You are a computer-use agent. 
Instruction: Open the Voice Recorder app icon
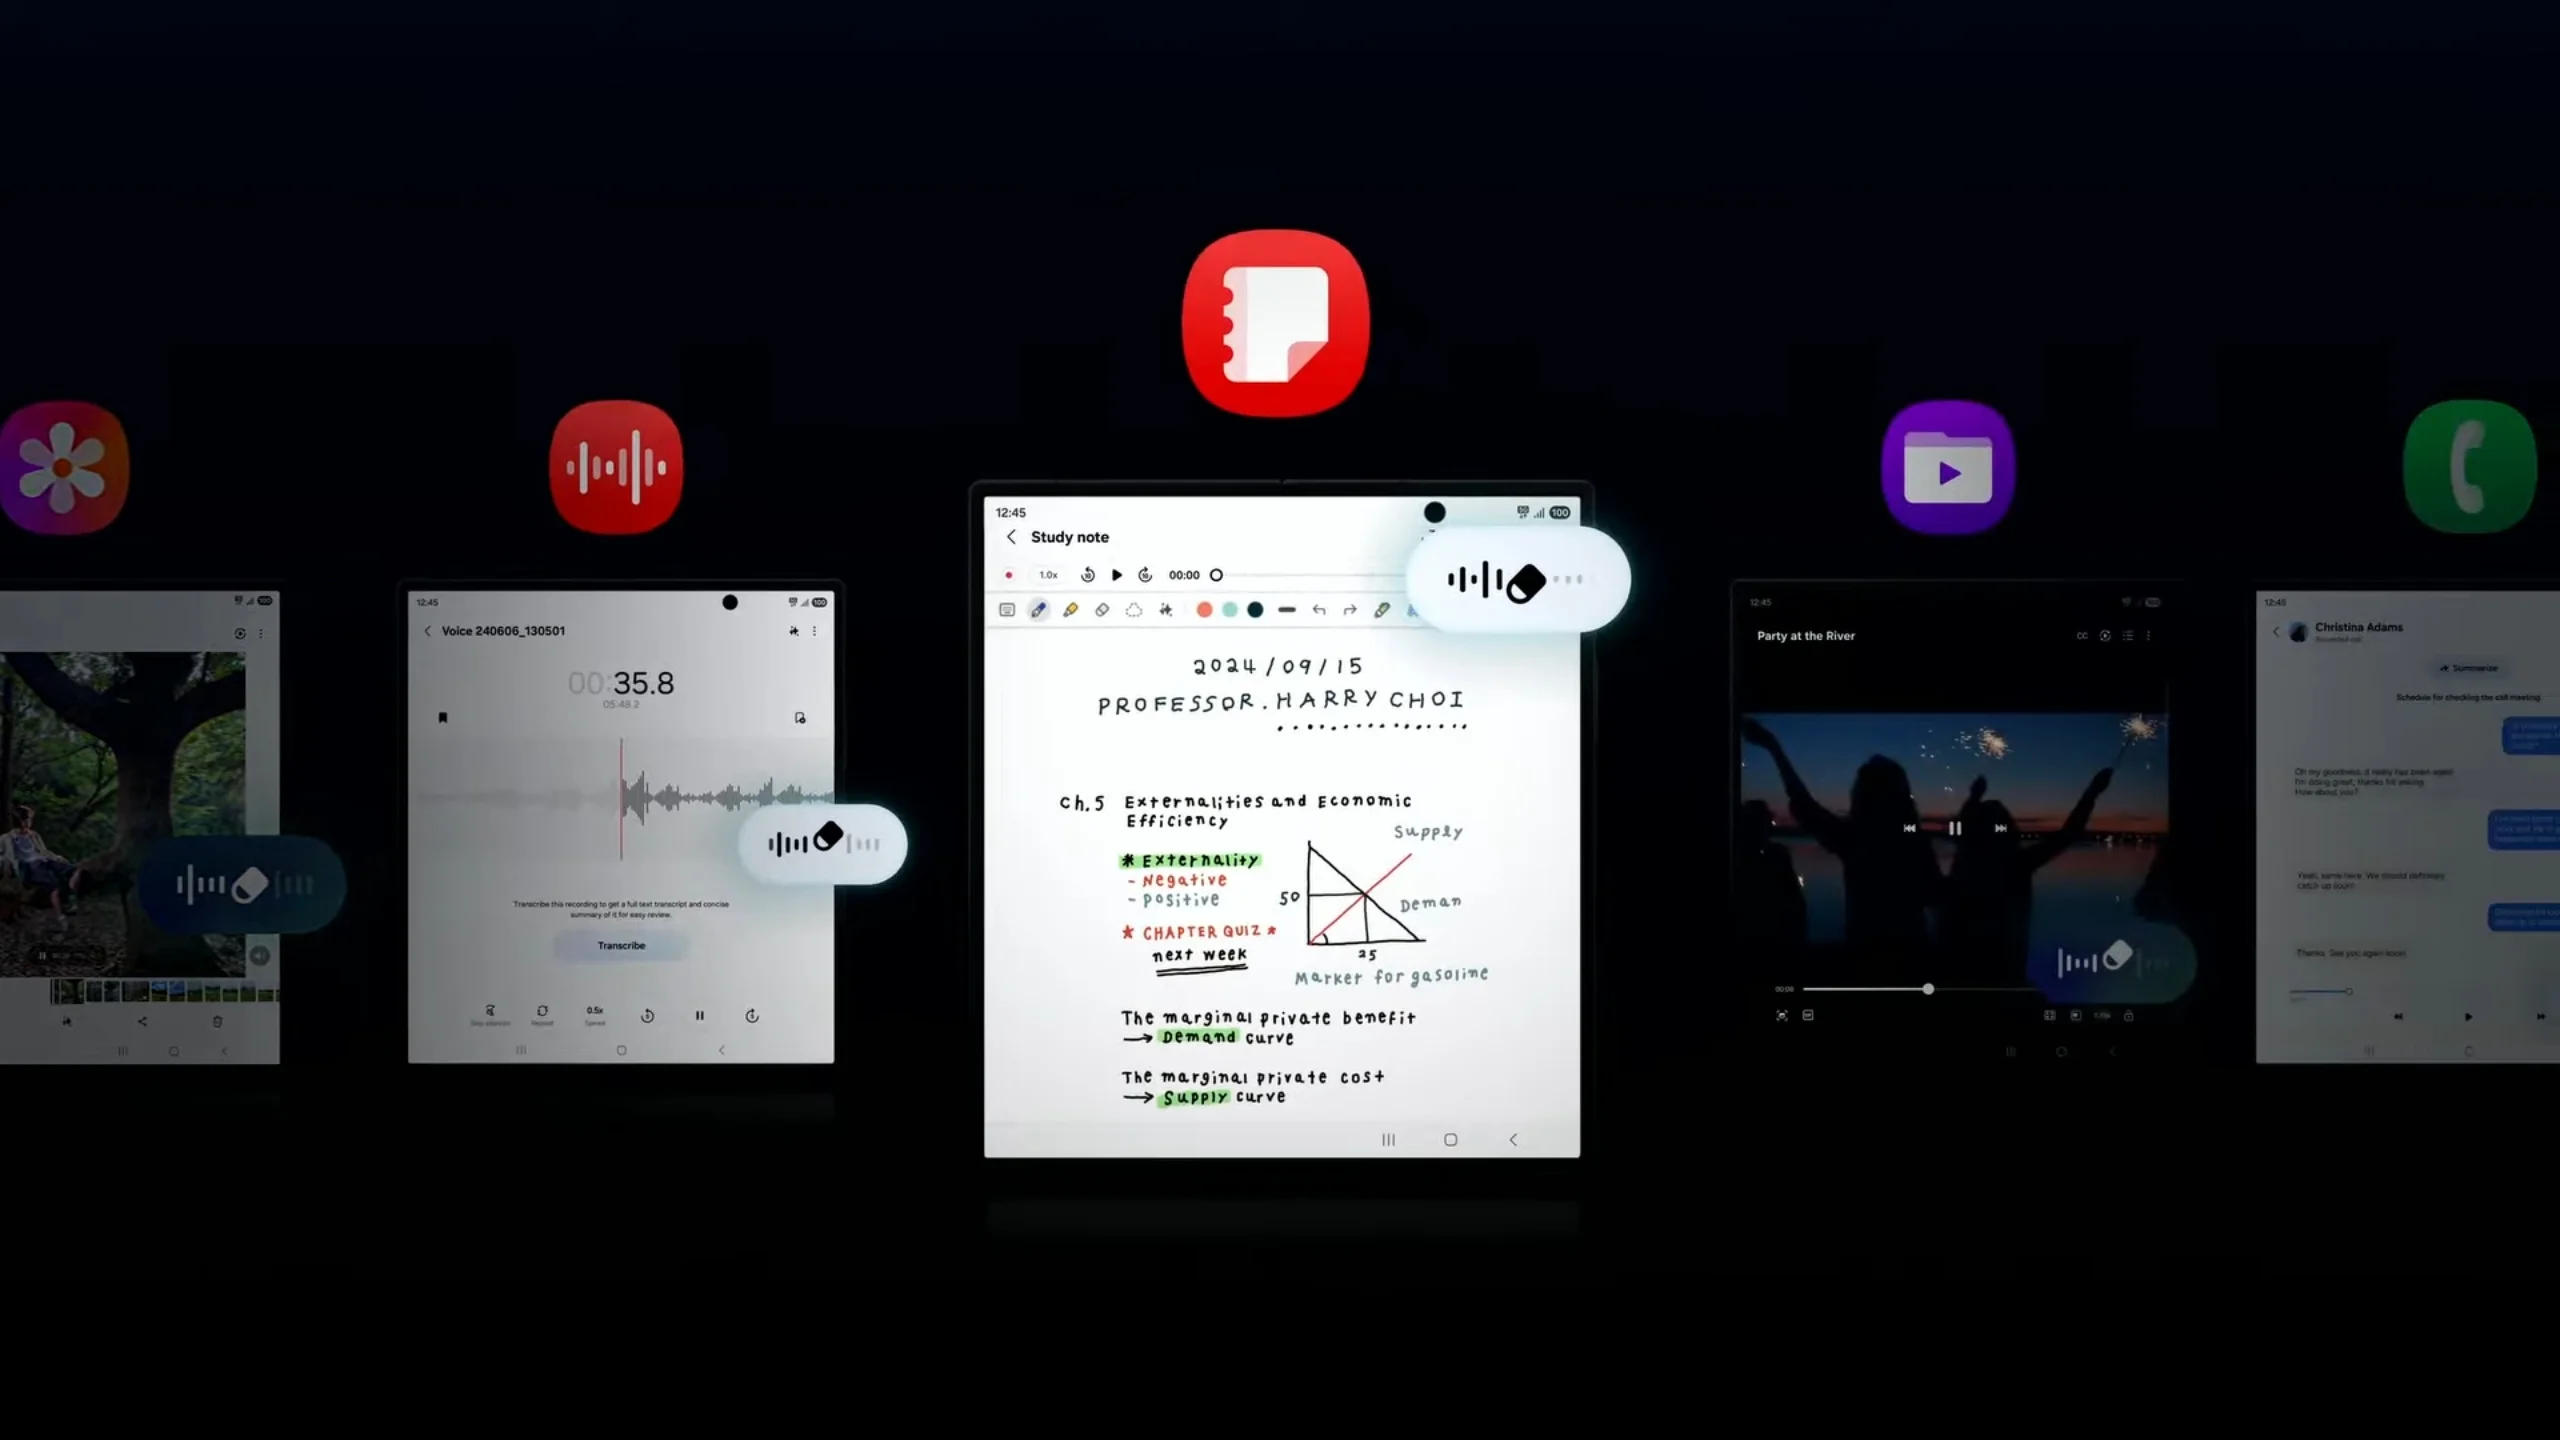point(616,467)
